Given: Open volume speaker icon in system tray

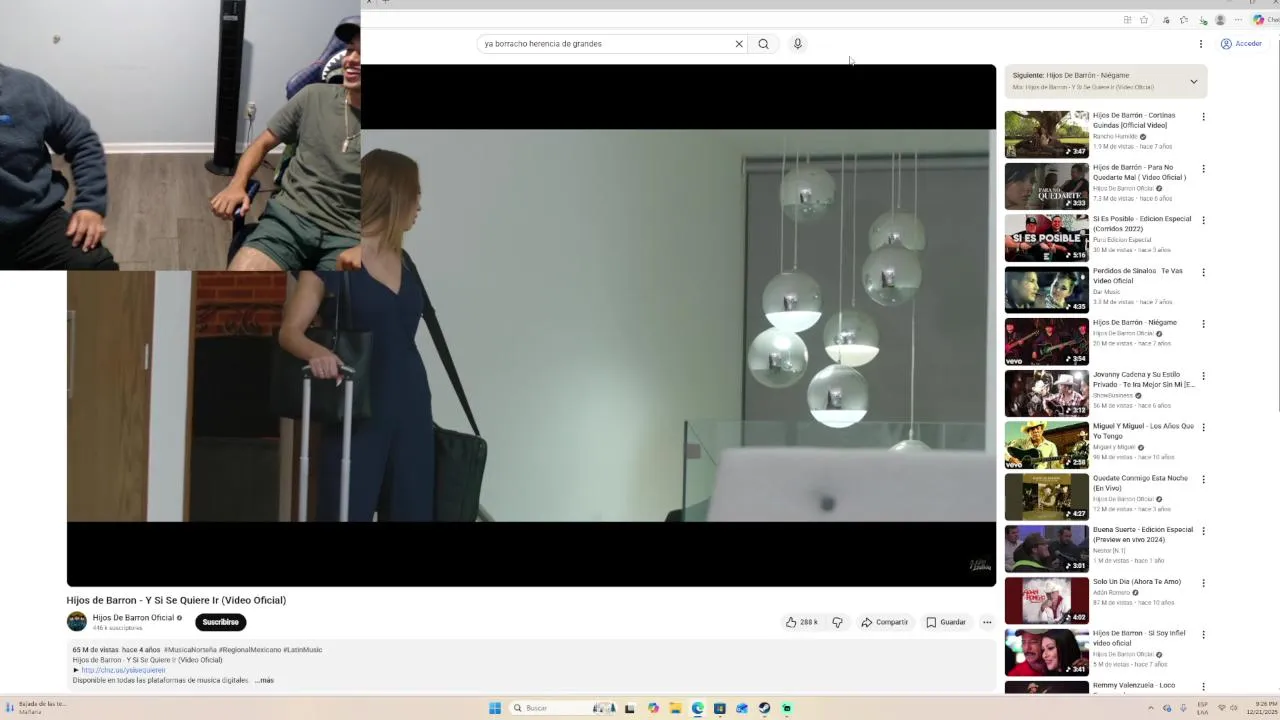Looking at the screenshot, I should pos(1234,708).
